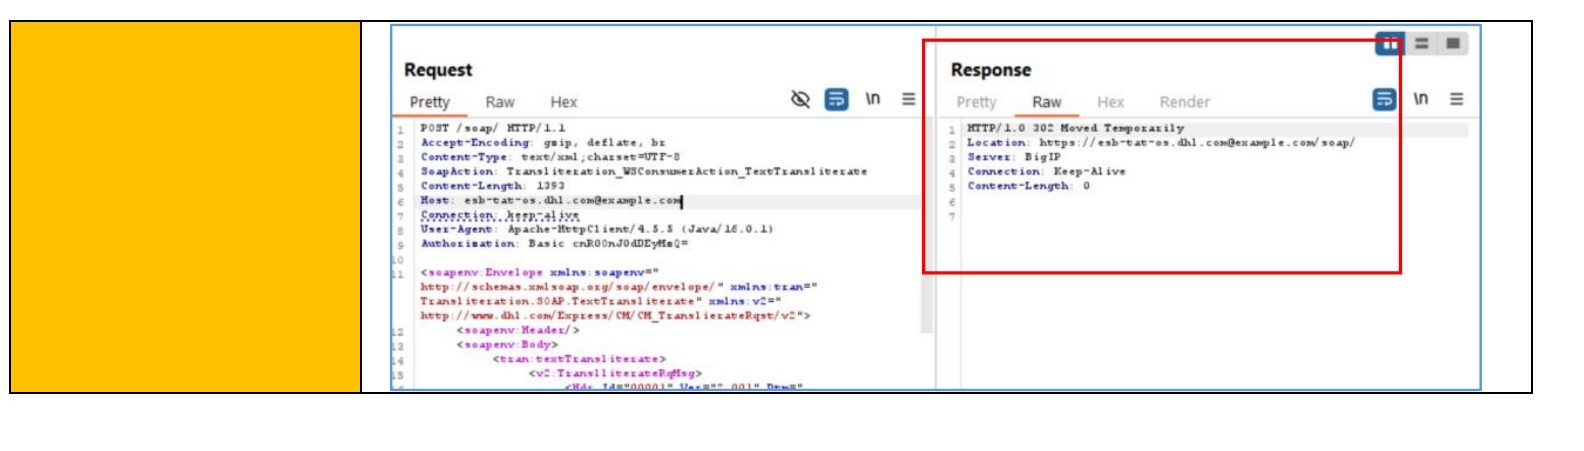
Task: Toggle word wrap in Request panel
Action: pyautogui.click(x=836, y=99)
